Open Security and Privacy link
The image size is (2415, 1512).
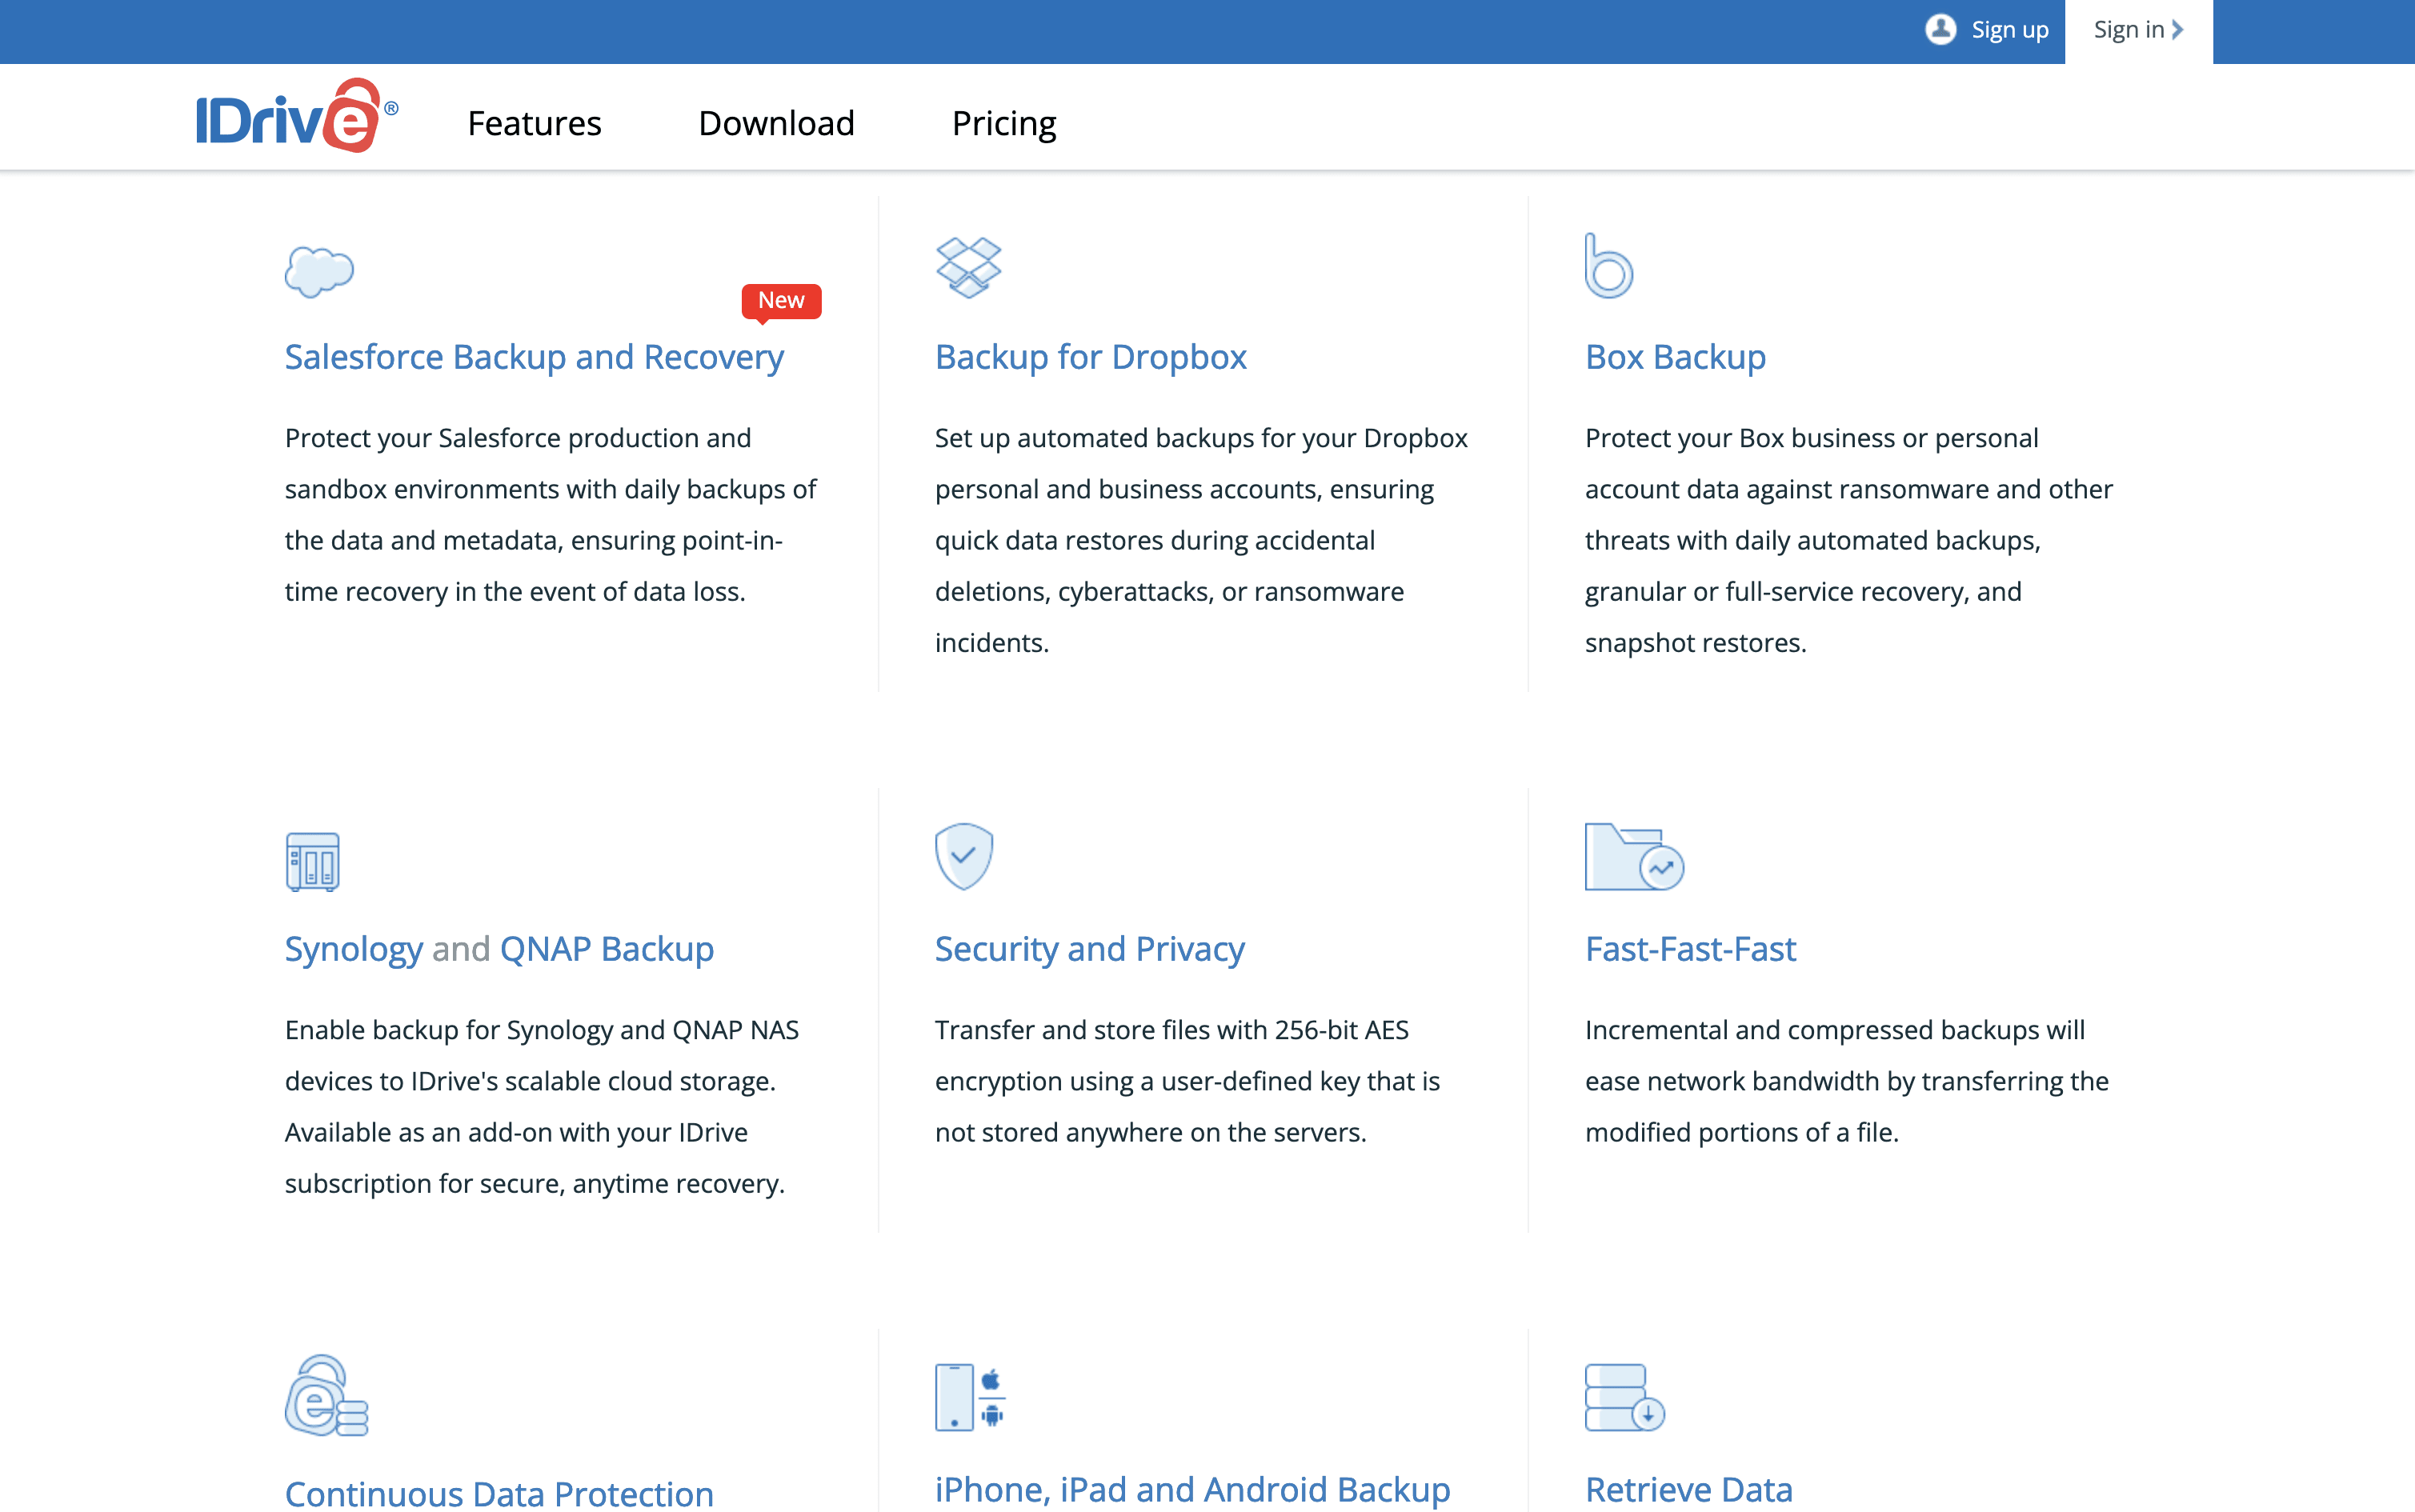click(1089, 949)
